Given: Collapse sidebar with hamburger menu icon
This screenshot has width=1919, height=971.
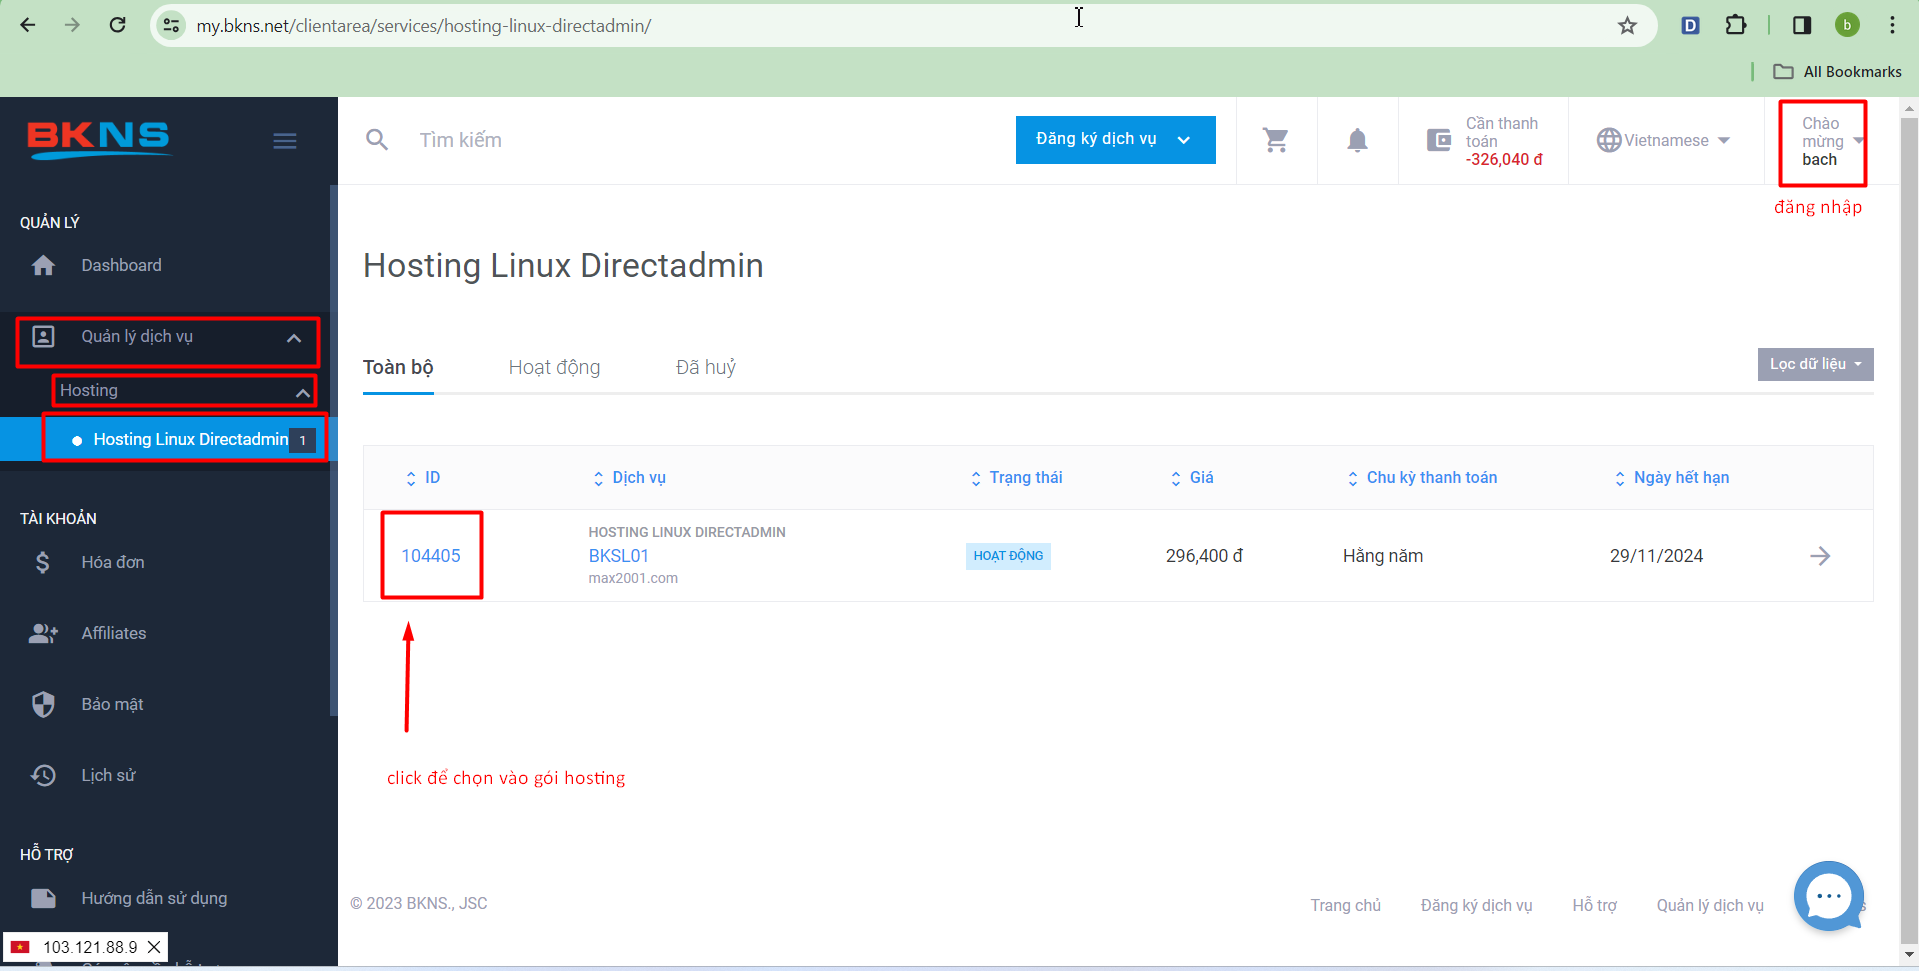Looking at the screenshot, I should (285, 141).
